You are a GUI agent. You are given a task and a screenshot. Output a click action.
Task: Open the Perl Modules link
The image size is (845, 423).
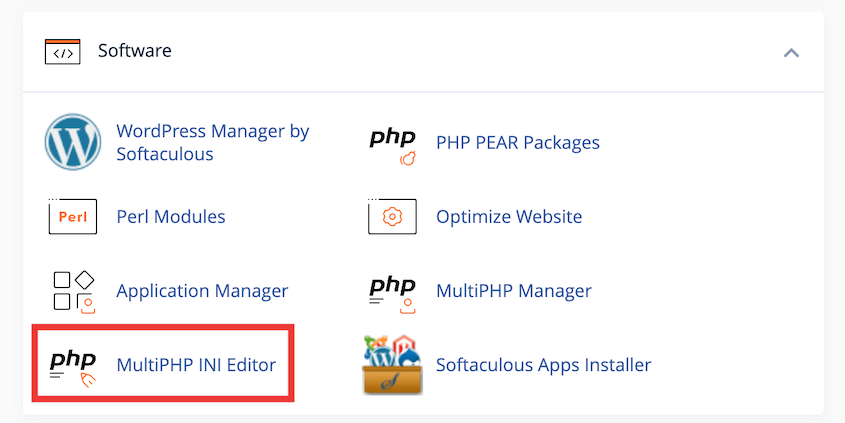tap(171, 217)
